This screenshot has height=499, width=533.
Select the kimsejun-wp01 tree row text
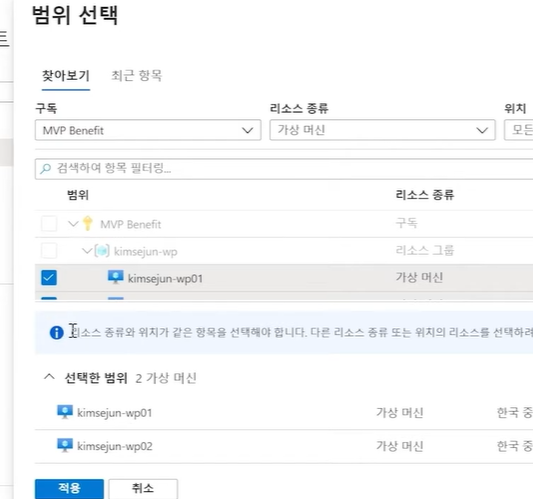pyautogui.click(x=165, y=279)
